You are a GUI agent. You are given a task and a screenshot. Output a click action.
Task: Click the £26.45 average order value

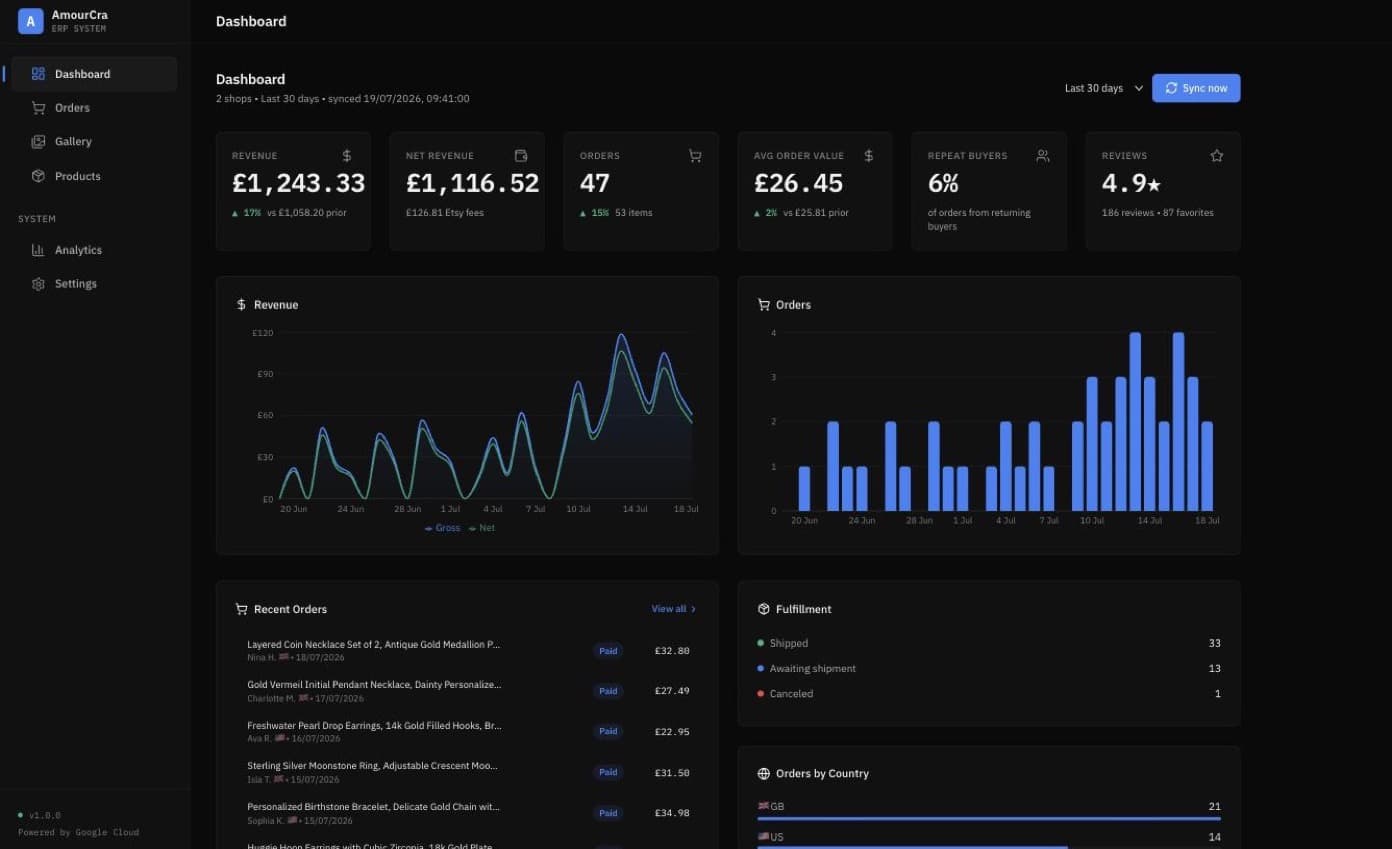798,183
